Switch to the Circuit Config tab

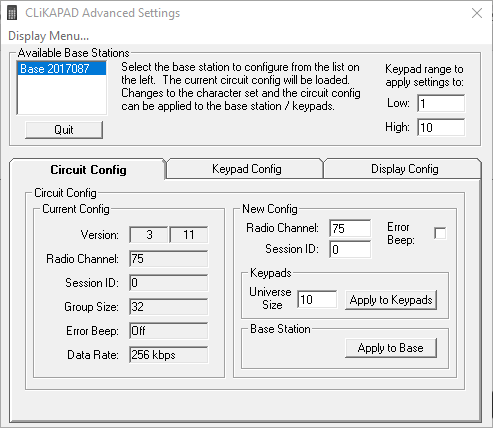pos(88,170)
